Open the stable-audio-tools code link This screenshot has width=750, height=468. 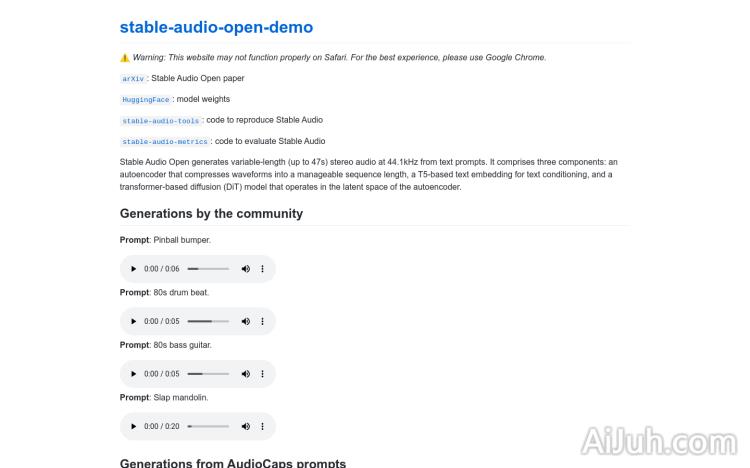pyautogui.click(x=161, y=121)
